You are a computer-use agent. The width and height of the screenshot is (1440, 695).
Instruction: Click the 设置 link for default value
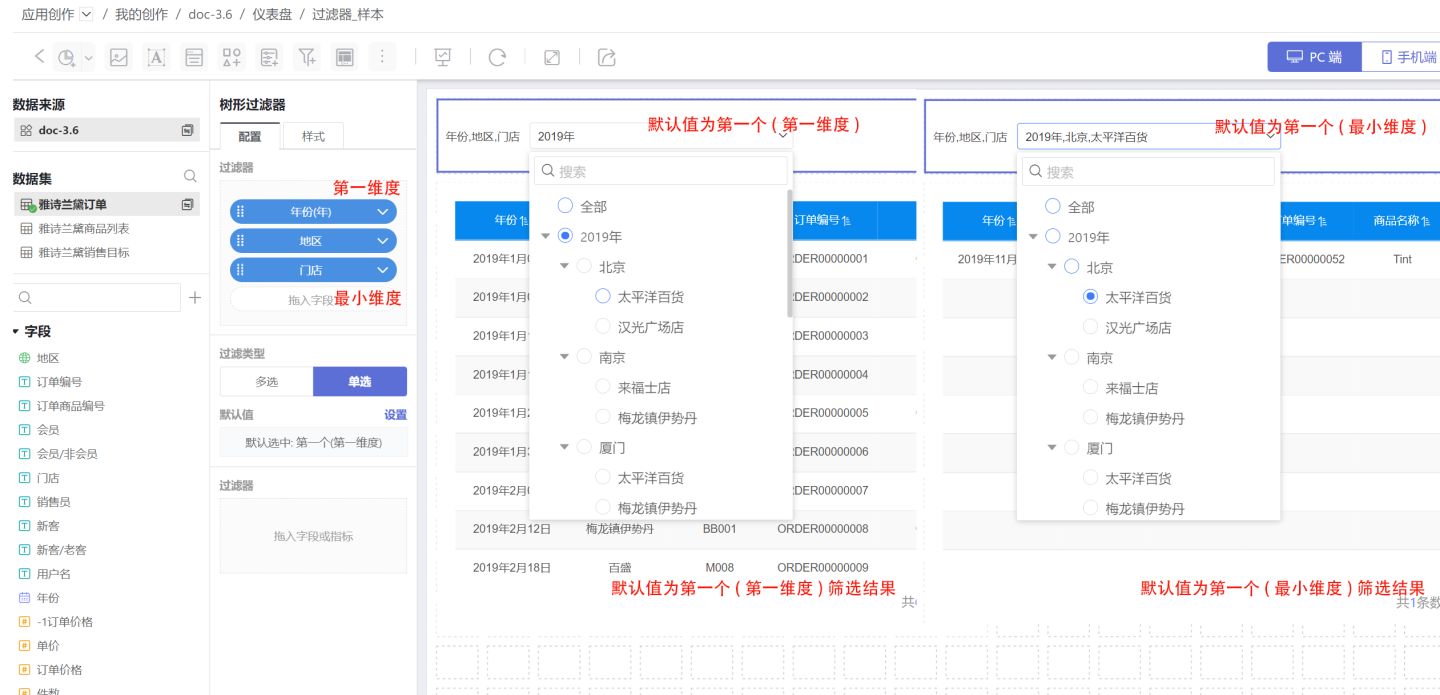[x=395, y=414]
